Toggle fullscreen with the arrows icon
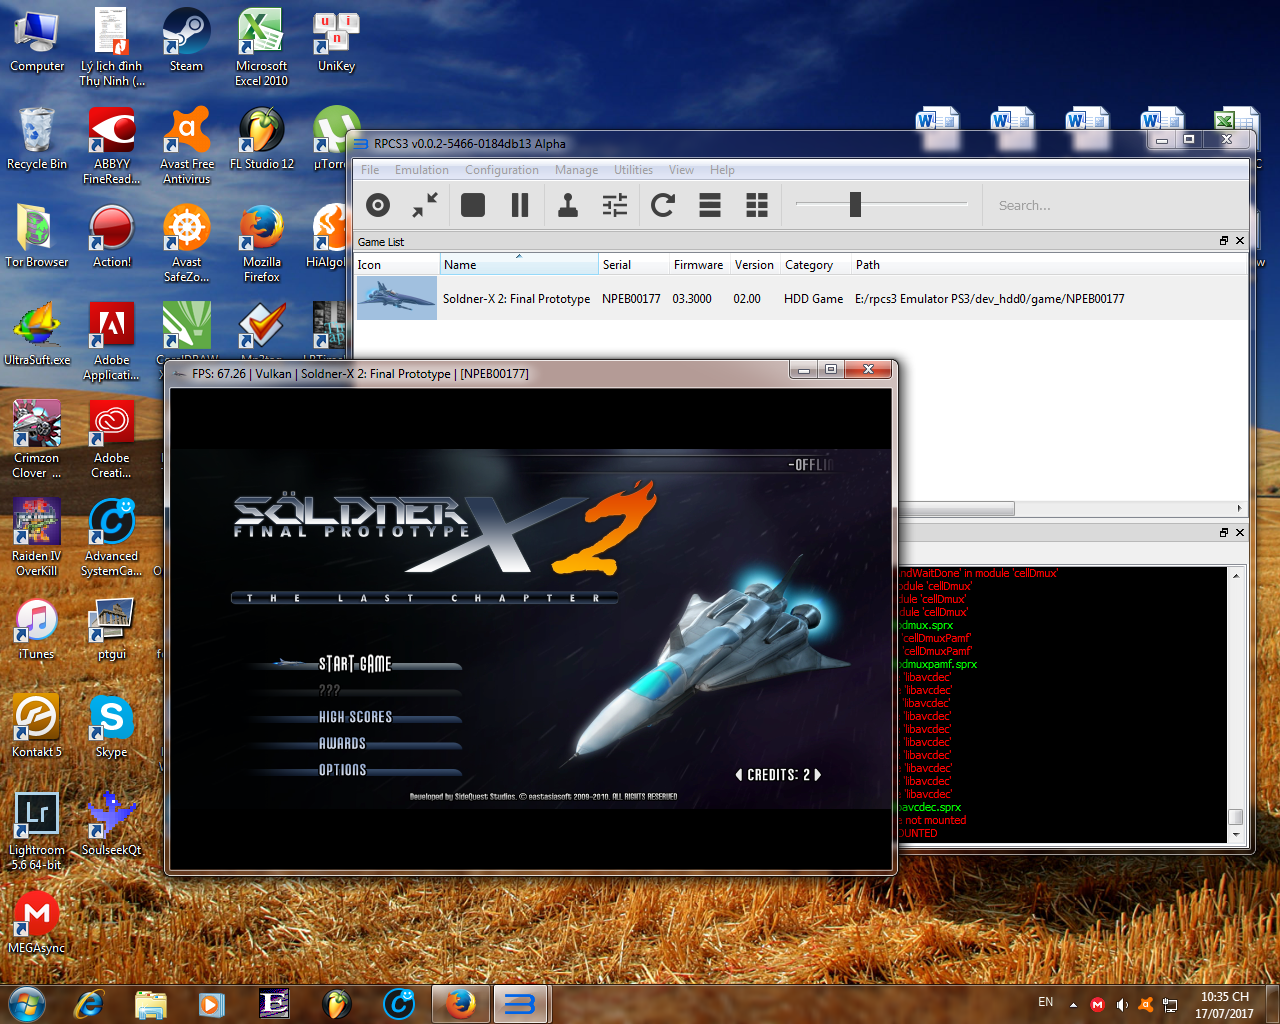Viewport: 1280px width, 1024px height. click(x=425, y=206)
